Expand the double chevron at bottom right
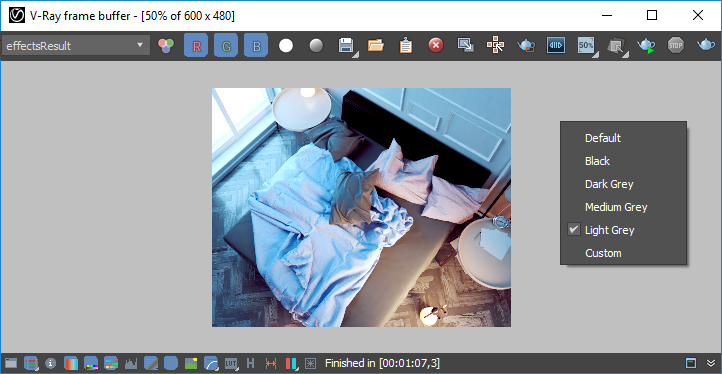The image size is (722, 374). pos(711,363)
